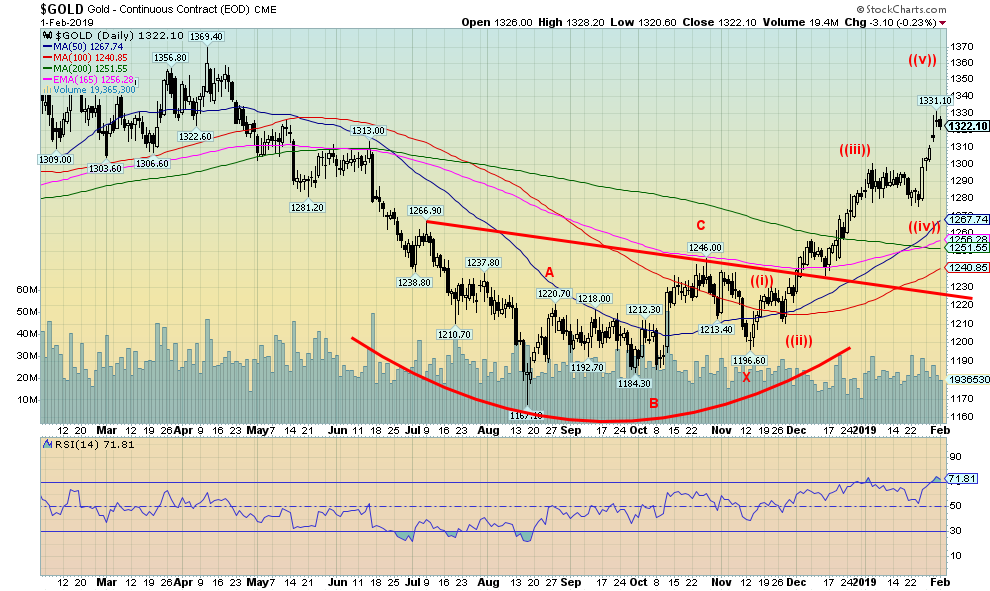This screenshot has width=990, height=591.
Task: Select the red wave label A
Action: point(549,271)
